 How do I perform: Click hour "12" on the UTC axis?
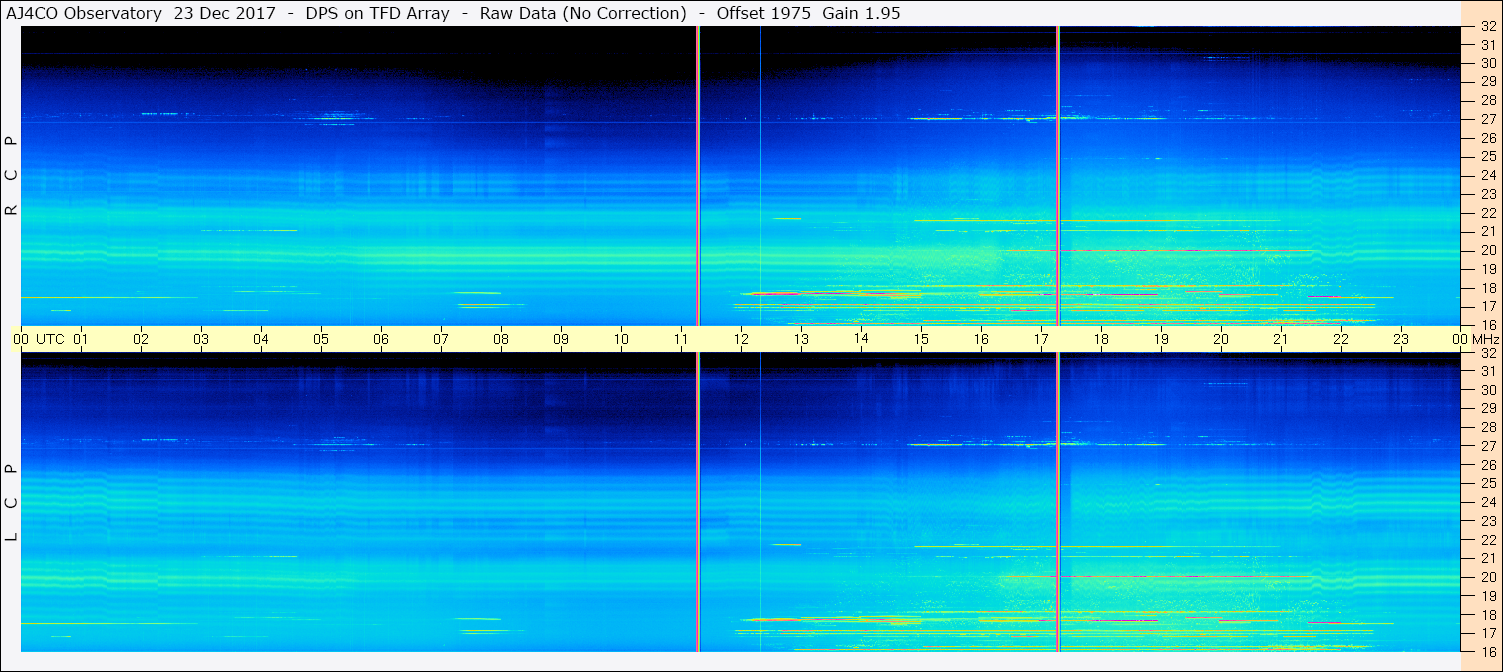741,339
